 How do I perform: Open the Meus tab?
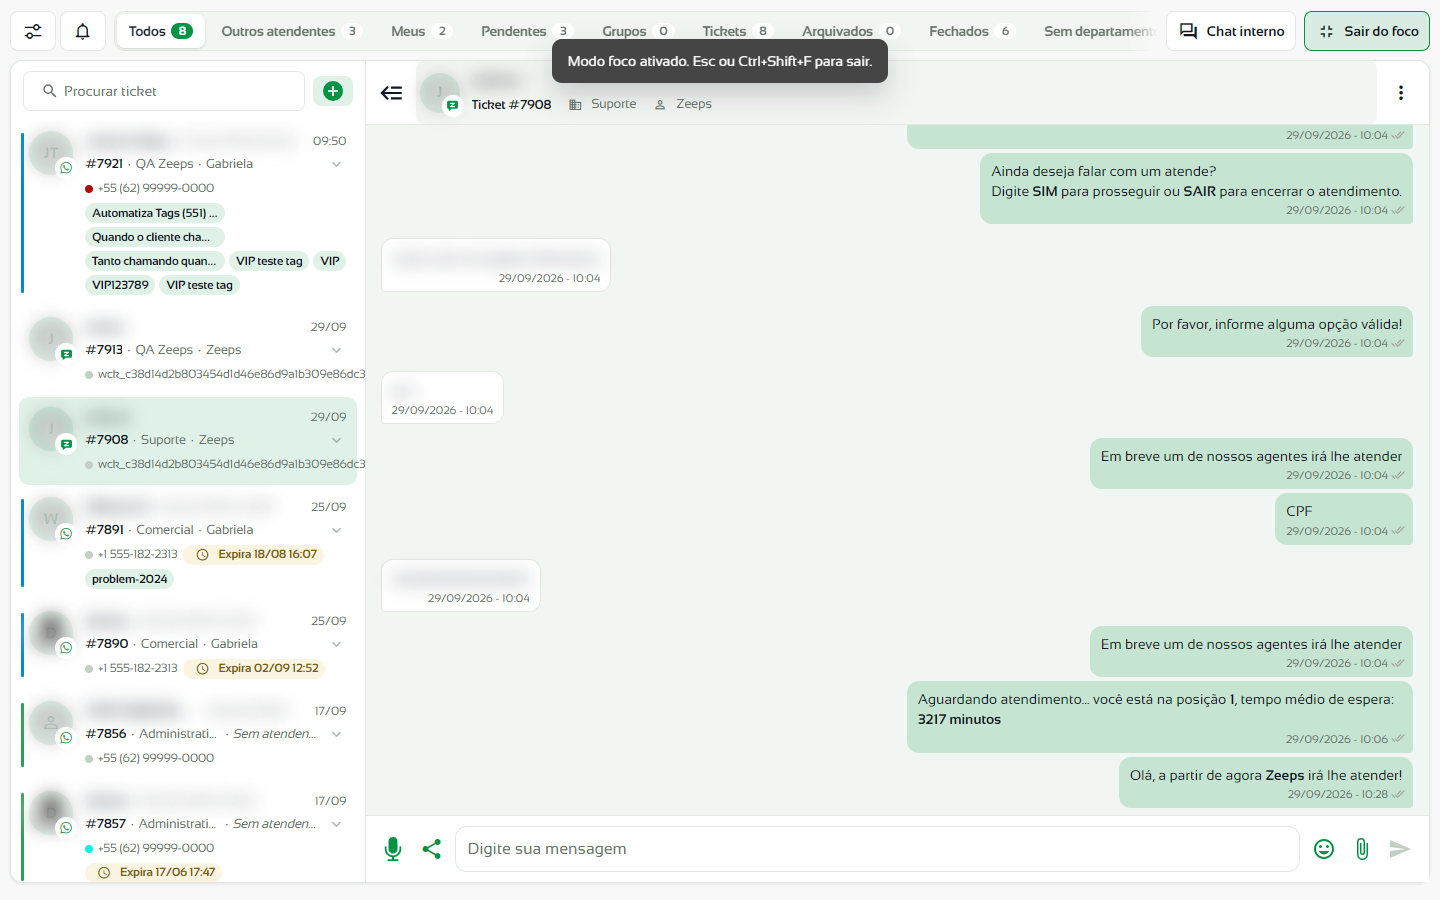420,31
